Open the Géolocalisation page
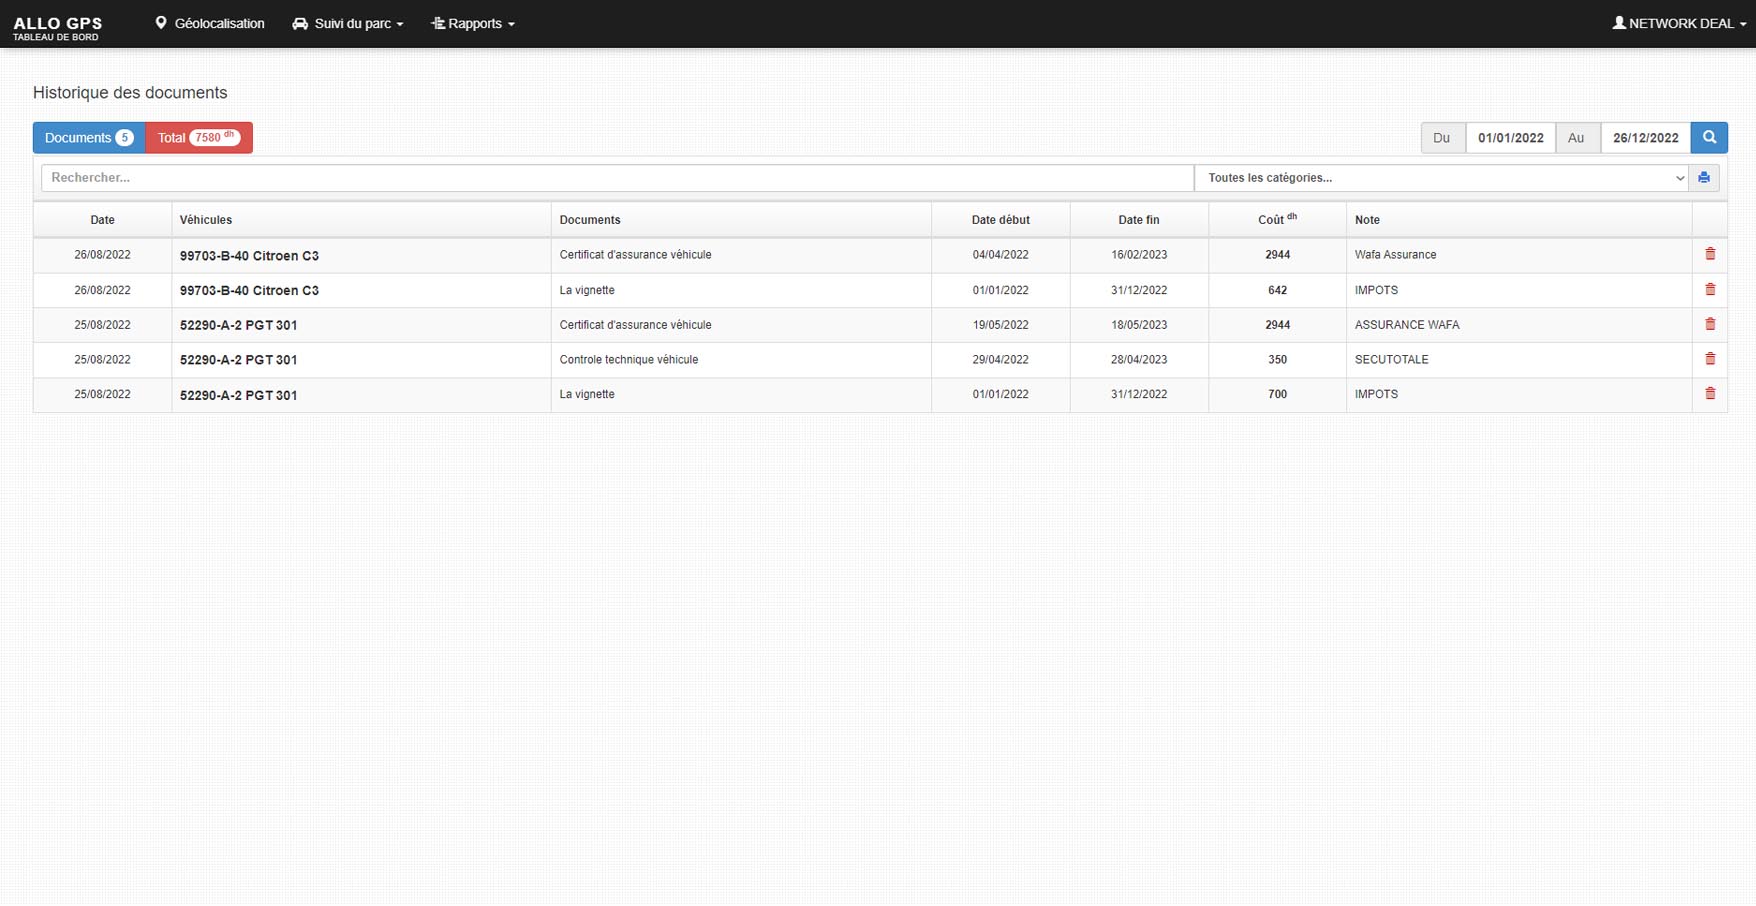The height and width of the screenshot is (906, 1756). [210, 24]
